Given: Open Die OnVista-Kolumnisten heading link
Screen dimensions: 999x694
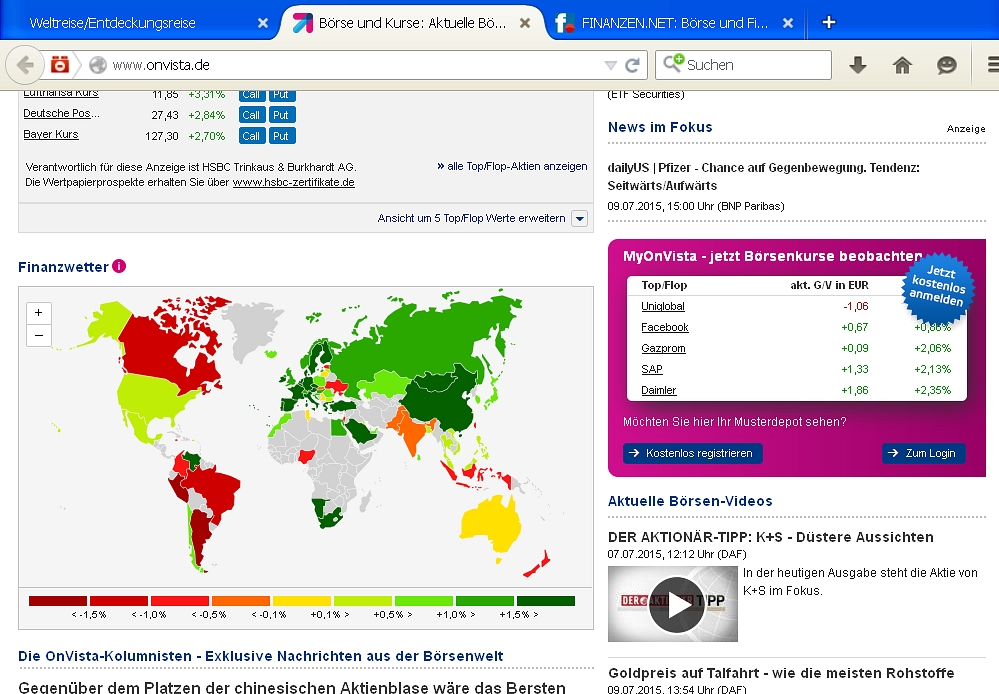Looking at the screenshot, I should (x=261, y=656).
